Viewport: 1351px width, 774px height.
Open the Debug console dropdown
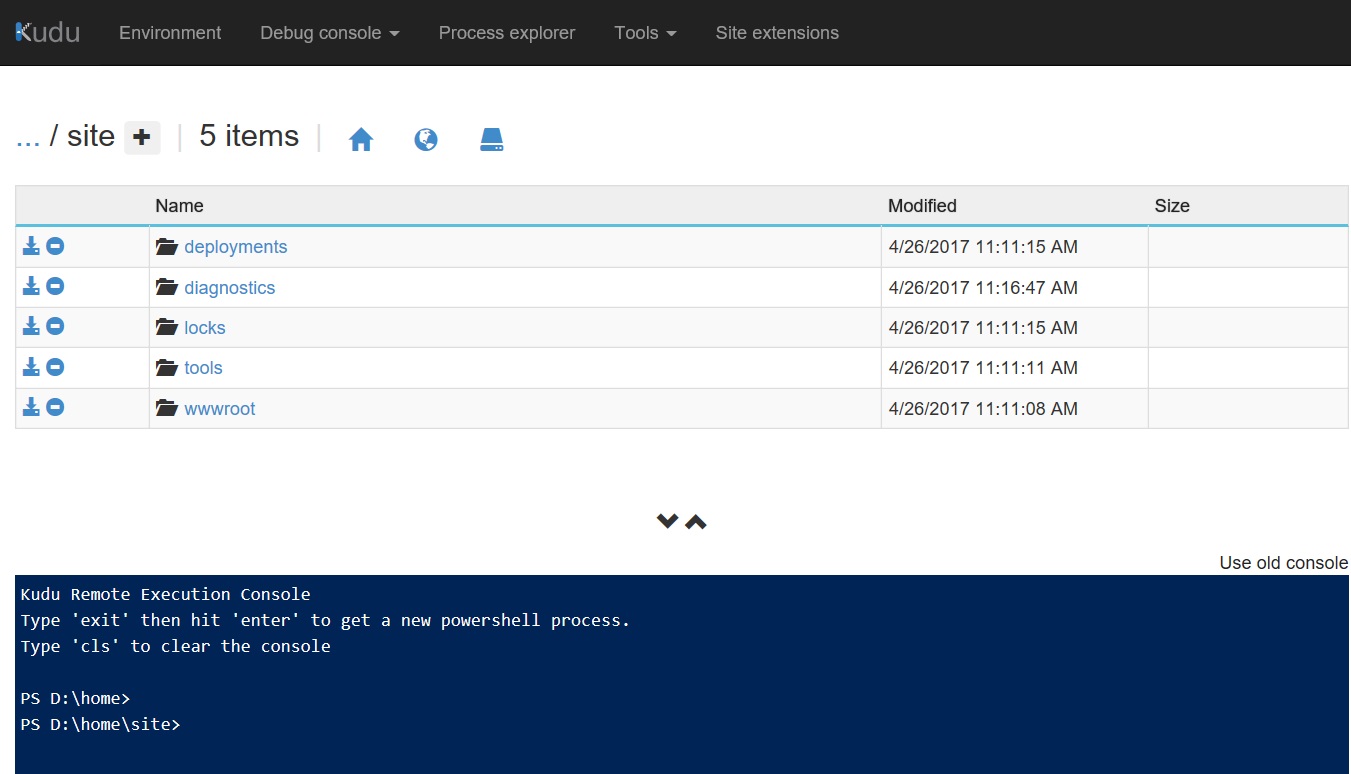[x=329, y=33]
